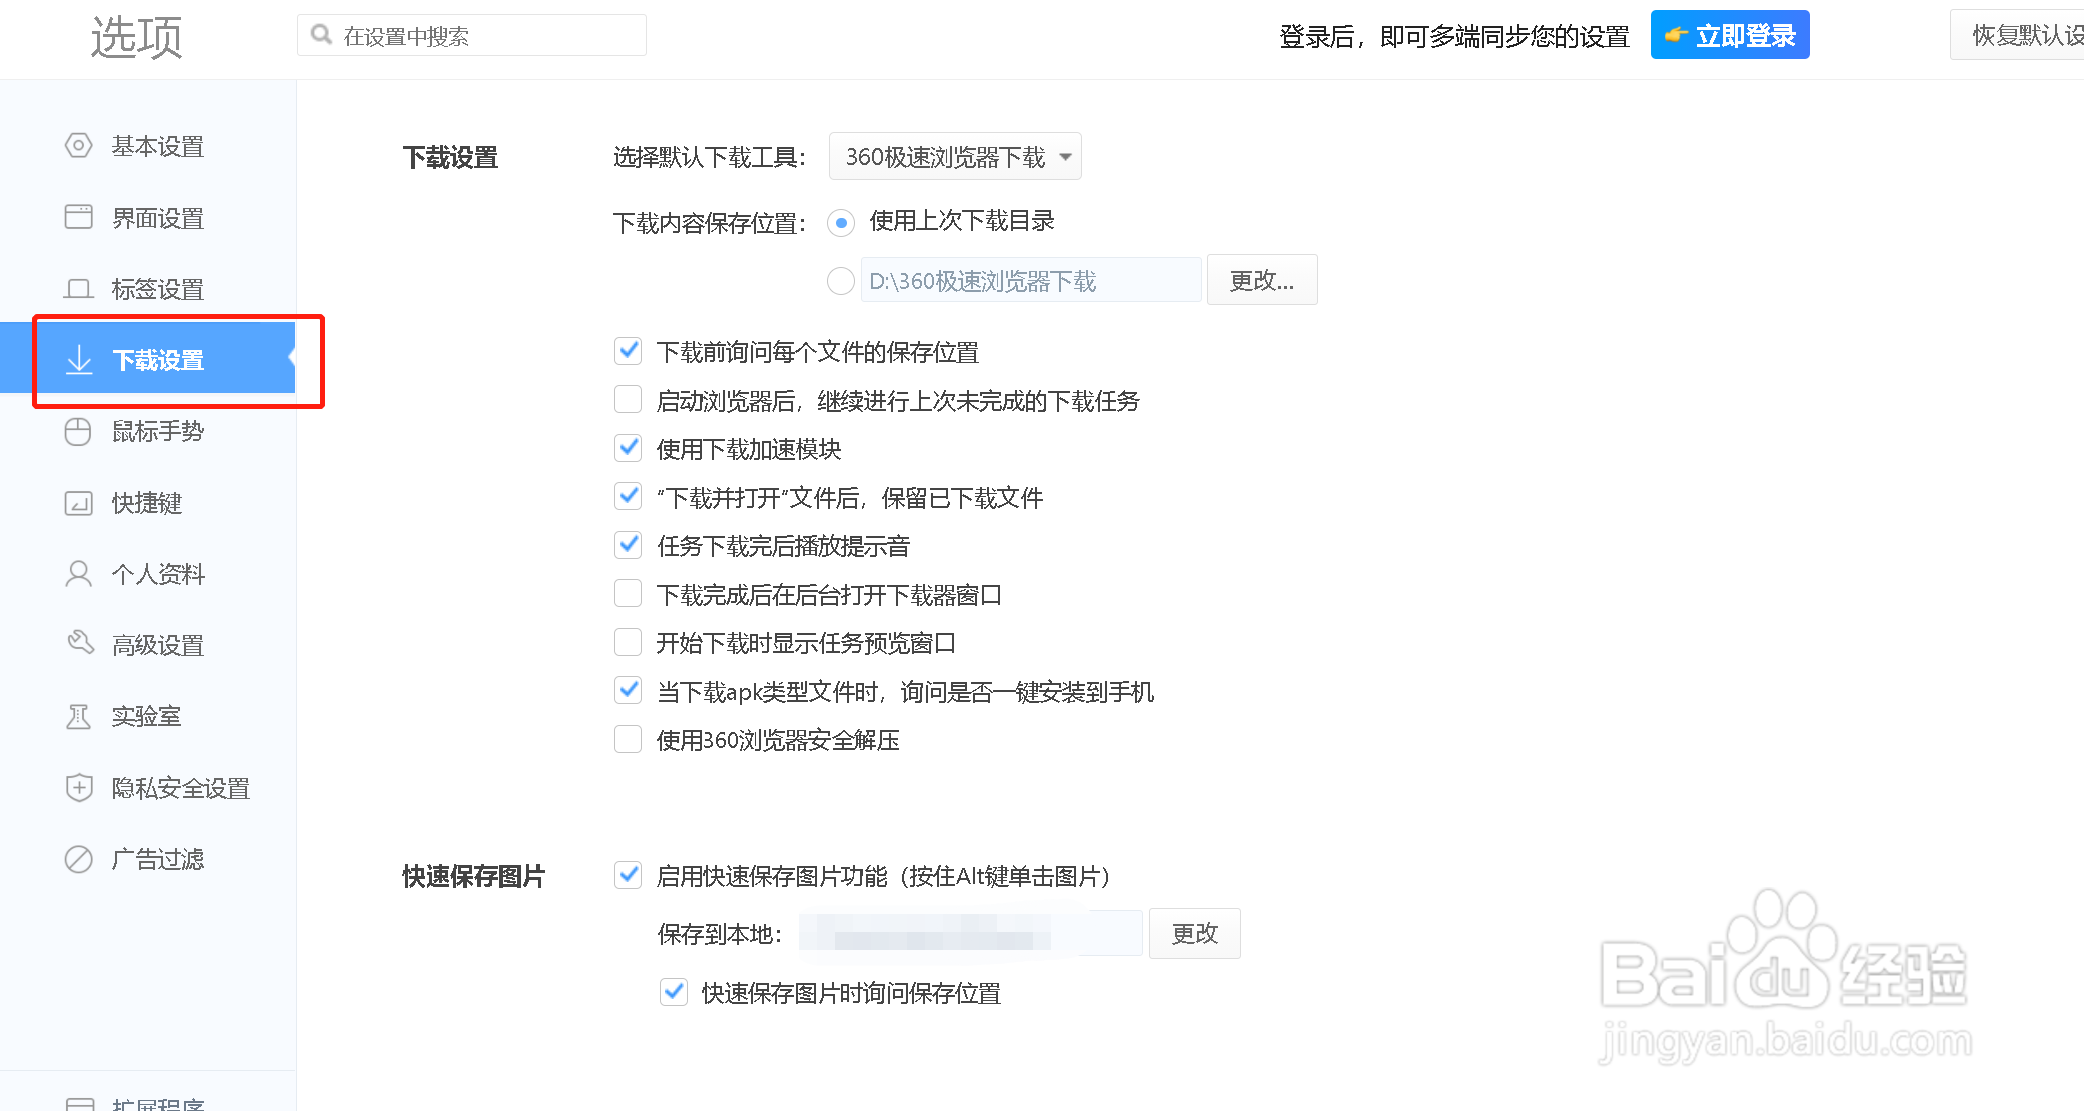Click the 标签设置 tab icon
Screen dimensions: 2084x1111
click(79, 288)
